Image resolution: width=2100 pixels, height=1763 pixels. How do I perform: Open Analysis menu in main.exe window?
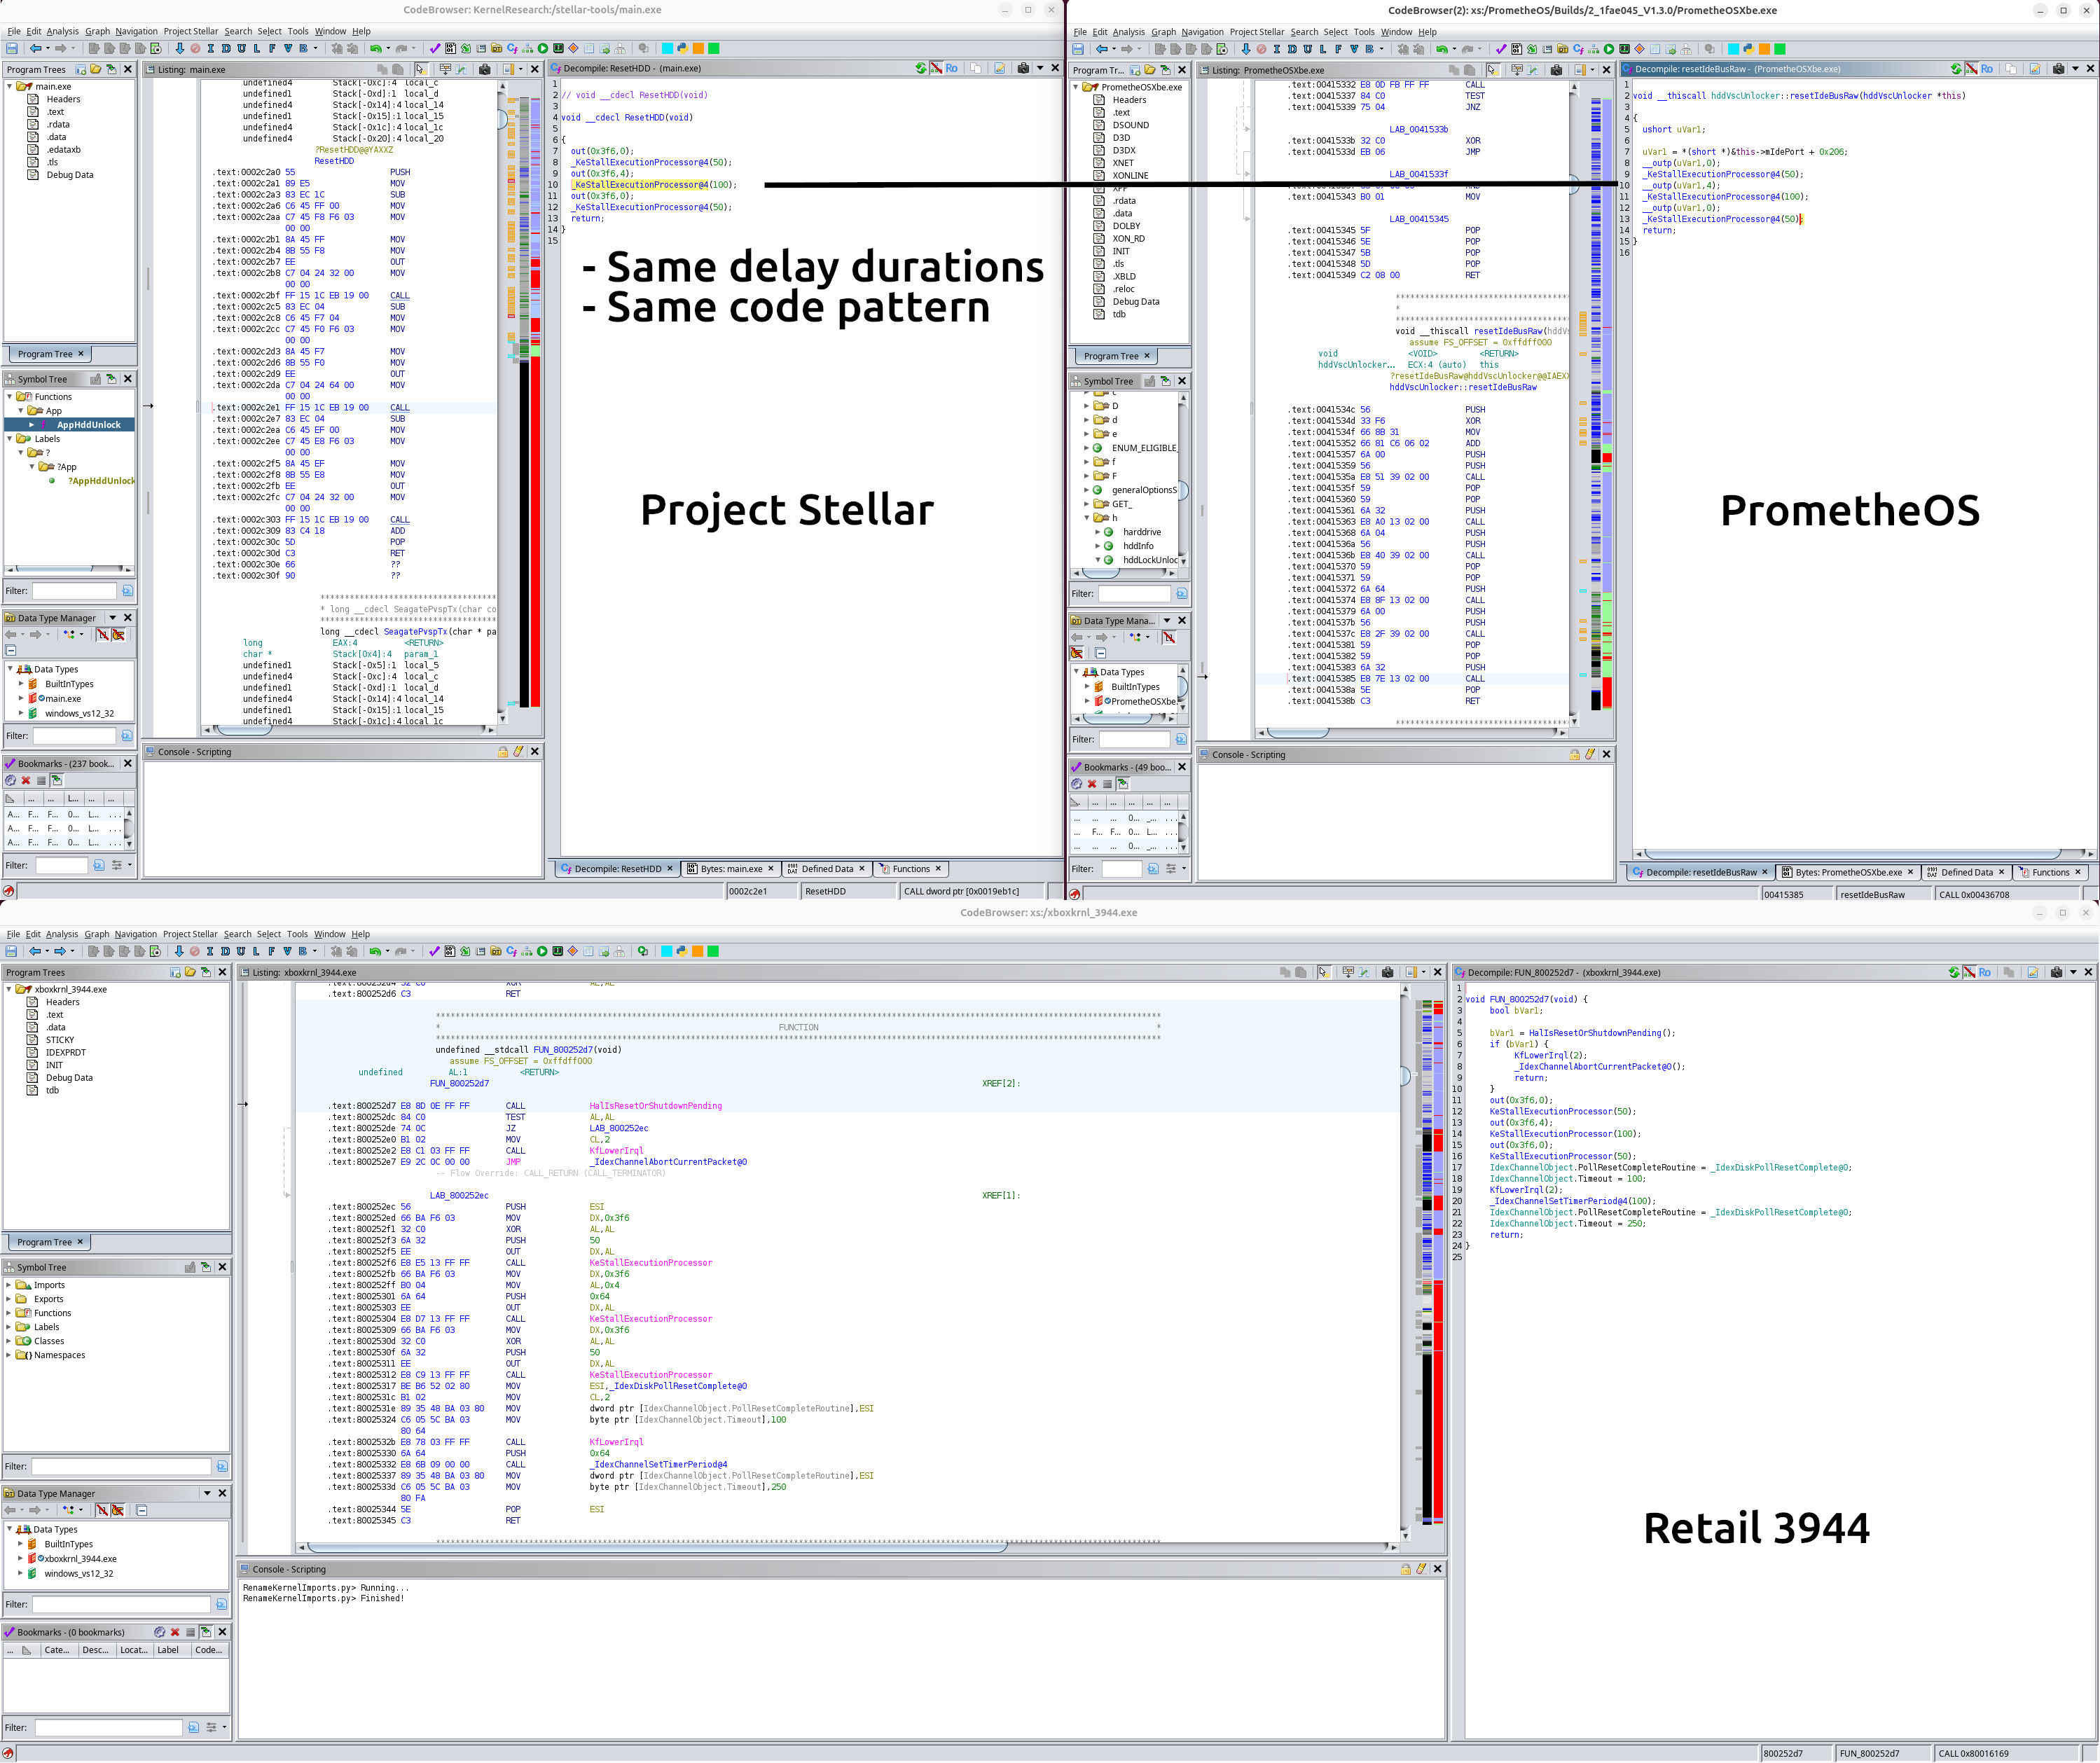click(x=63, y=31)
